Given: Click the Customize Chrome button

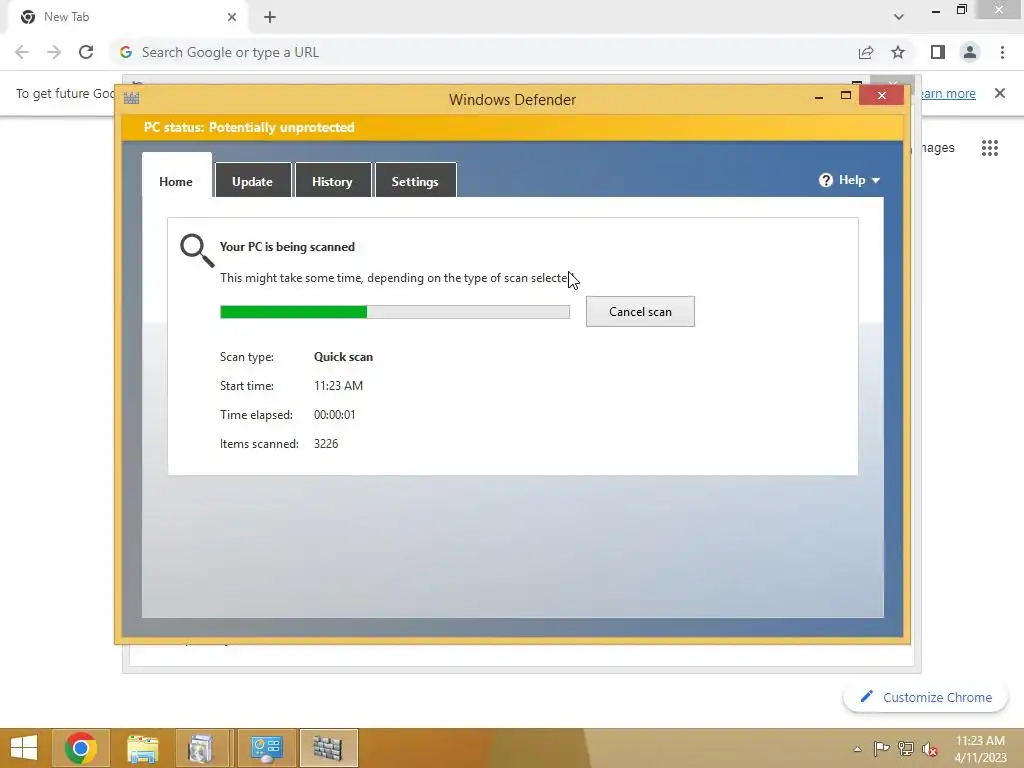Looking at the screenshot, I should 925,697.
